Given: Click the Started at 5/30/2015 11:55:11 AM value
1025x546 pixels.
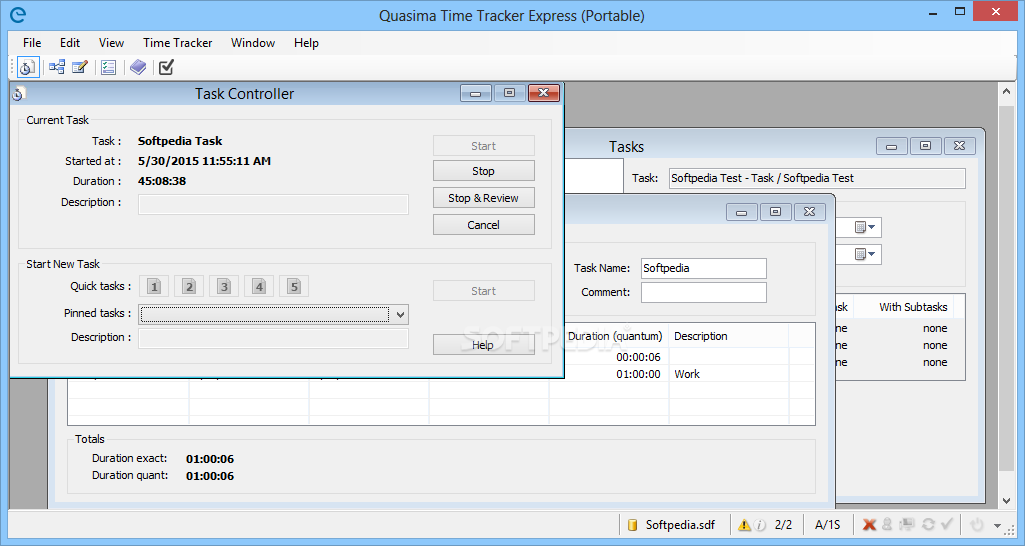Looking at the screenshot, I should pos(204,161).
